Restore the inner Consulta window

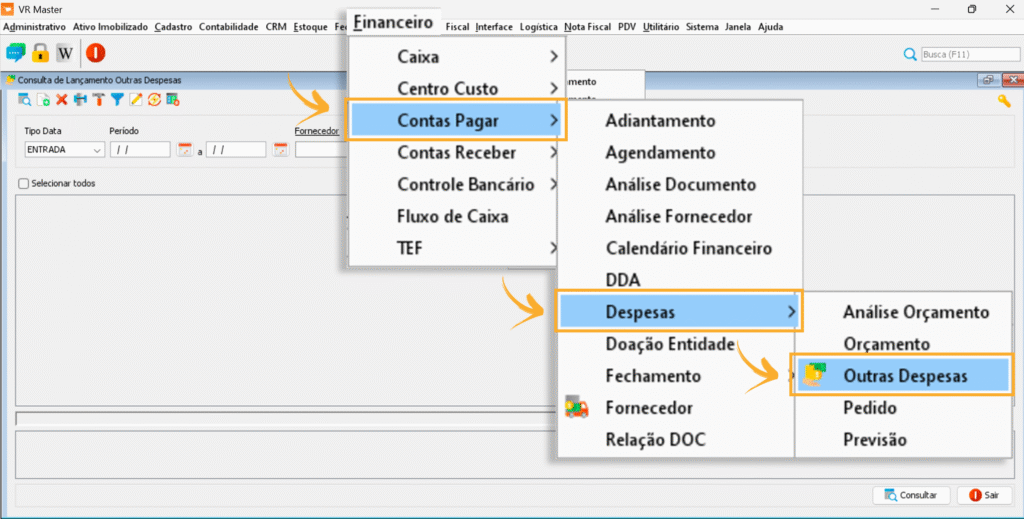pos(987,80)
